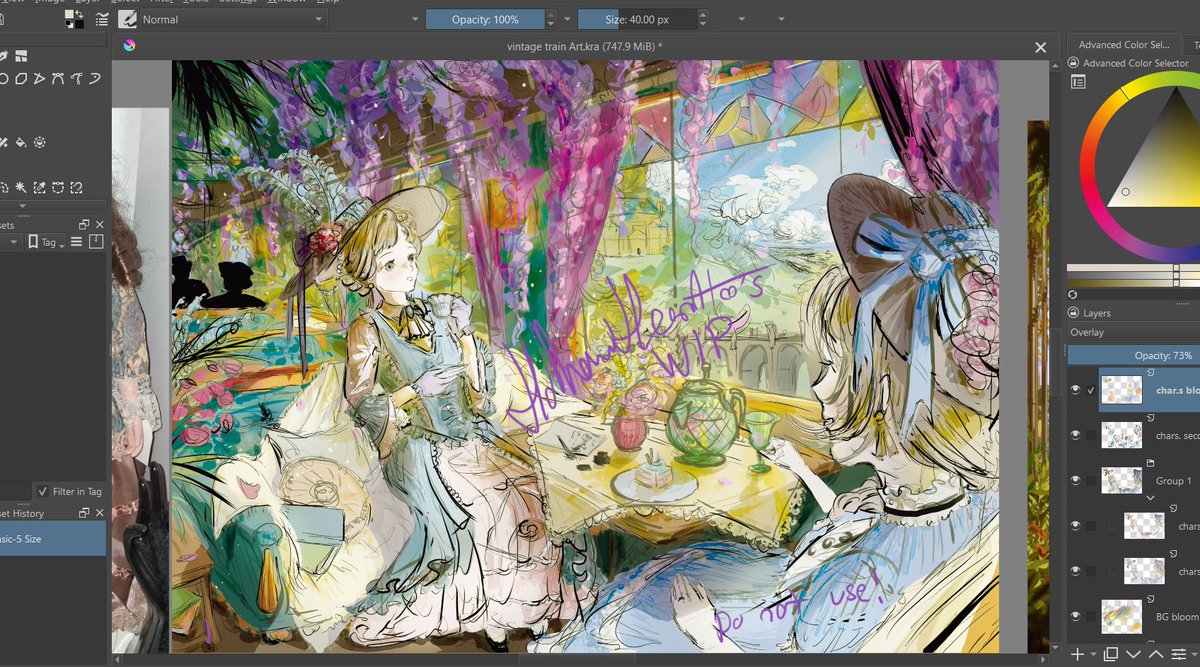
Task: Collapse the Group 1 layer
Action: [x=1152, y=497]
